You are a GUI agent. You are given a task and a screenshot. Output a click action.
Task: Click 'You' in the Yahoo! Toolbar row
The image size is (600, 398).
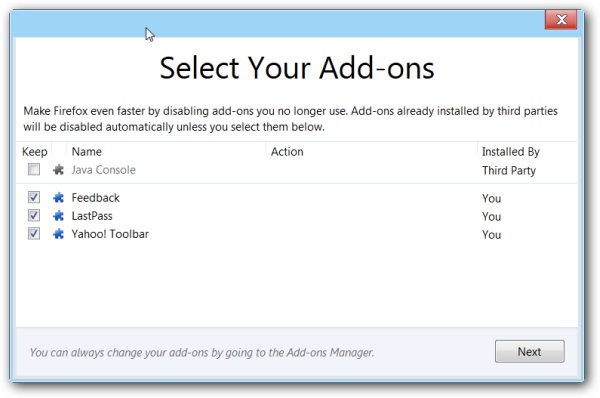[491, 235]
